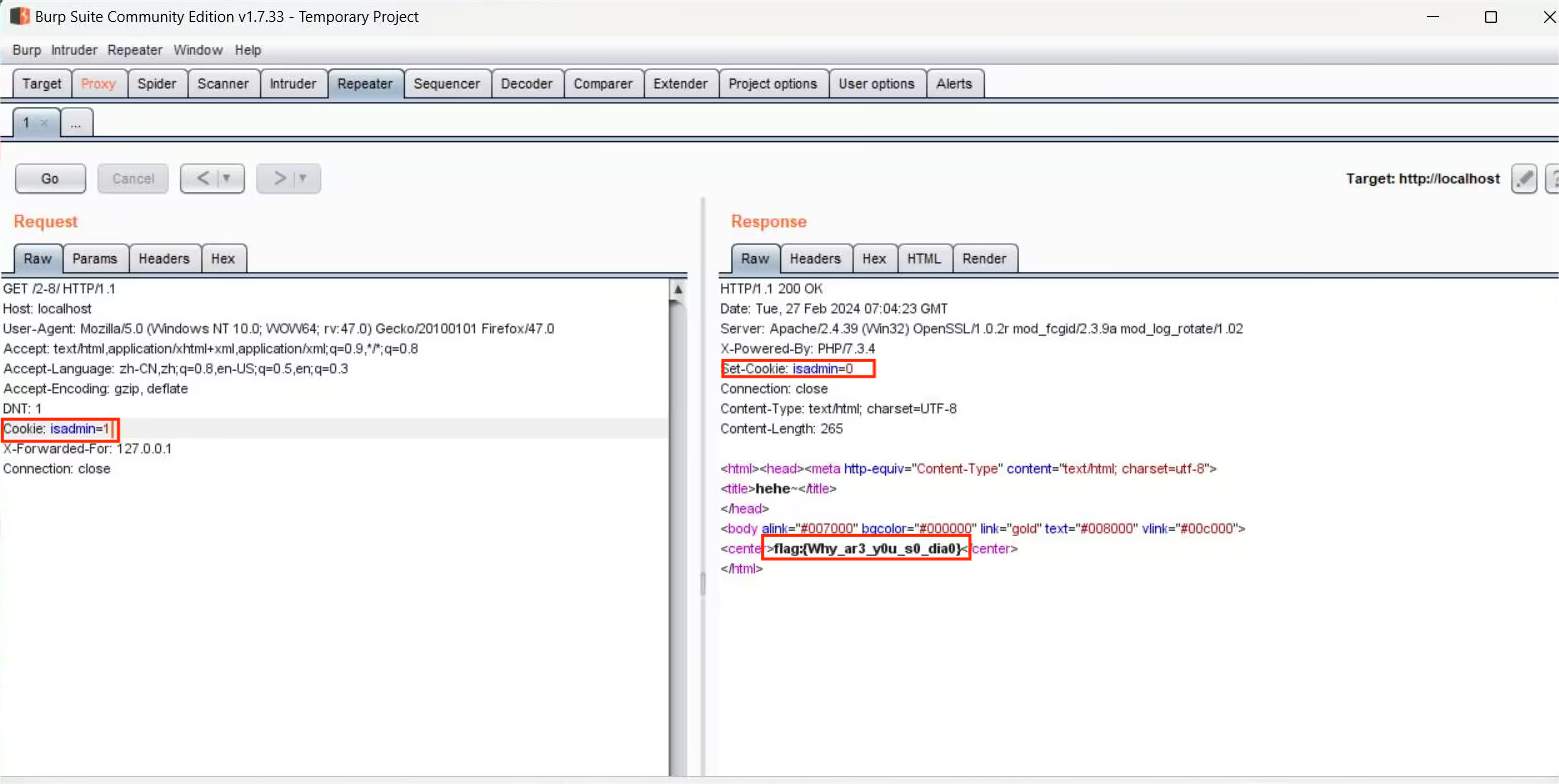Select the Repeater tool tab
1559x784 pixels.
coord(365,84)
